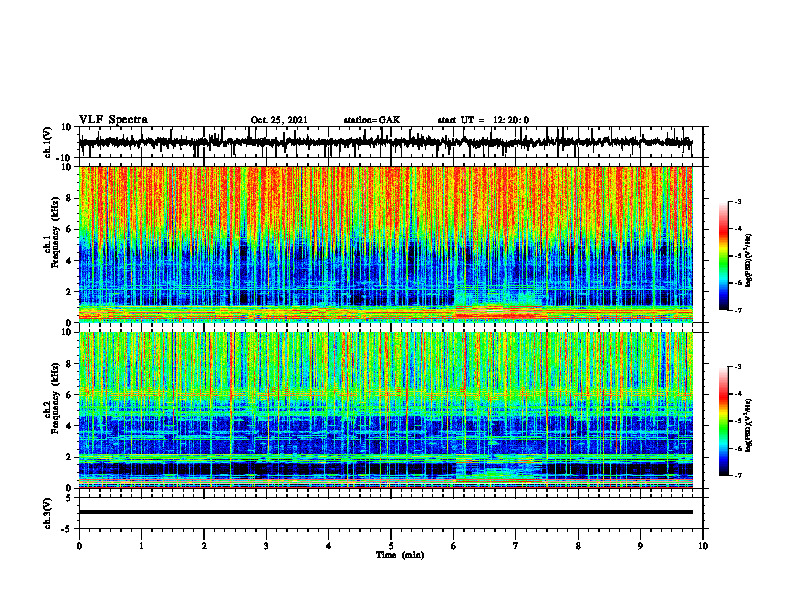Click the log(PSD) label beside ch.1 colorbar
This screenshot has width=792, height=612.
point(749,260)
